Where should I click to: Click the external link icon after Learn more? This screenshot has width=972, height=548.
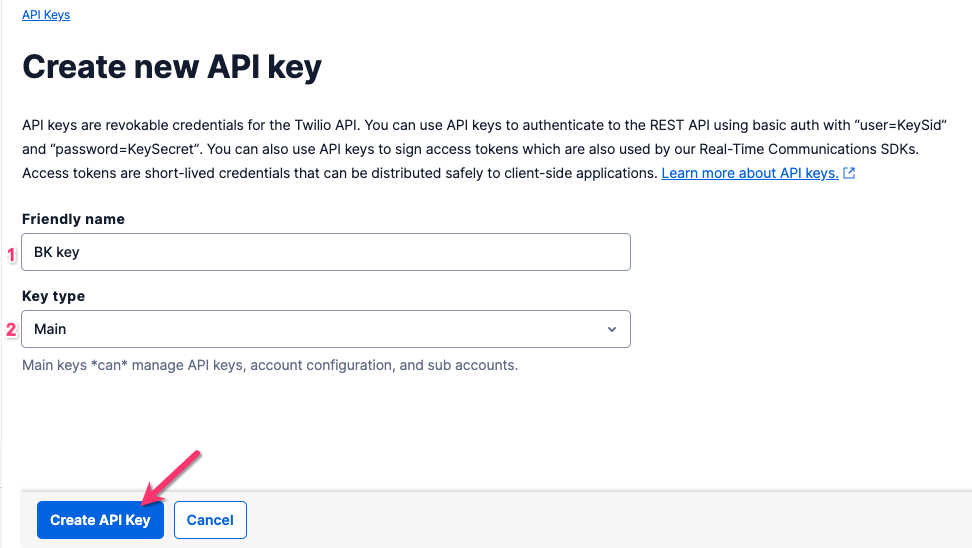click(849, 174)
